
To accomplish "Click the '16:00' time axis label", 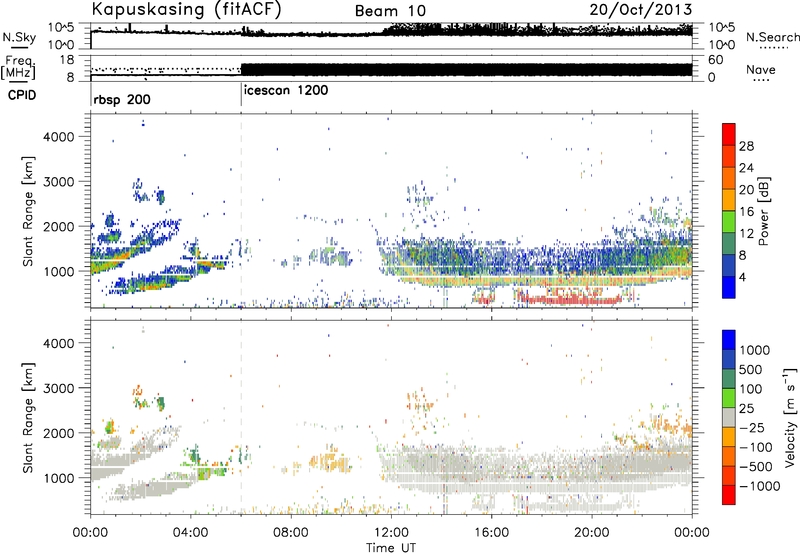I will (x=491, y=533).
